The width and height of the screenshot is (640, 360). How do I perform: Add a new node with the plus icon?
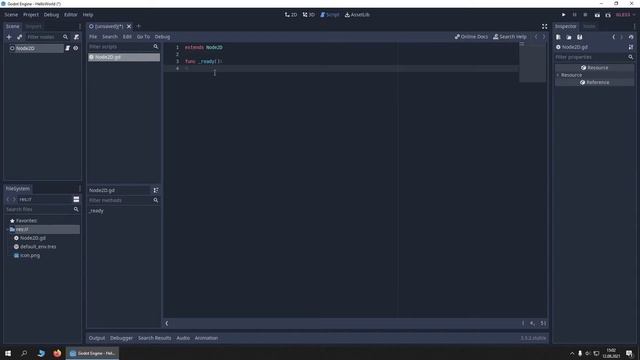click(x=9, y=37)
